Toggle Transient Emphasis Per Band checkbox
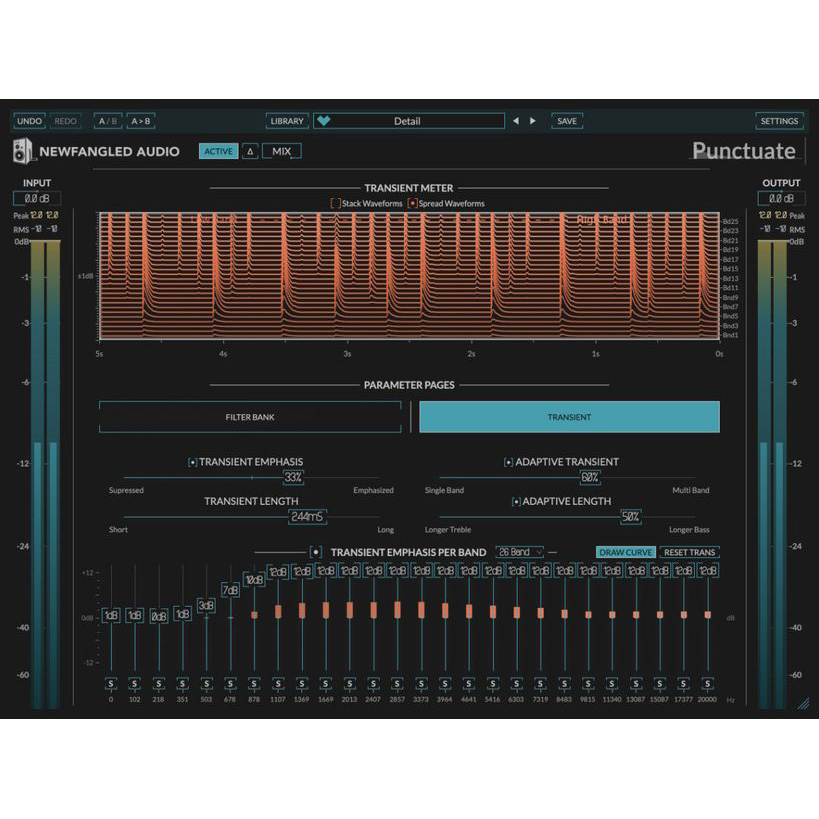 click(315, 552)
